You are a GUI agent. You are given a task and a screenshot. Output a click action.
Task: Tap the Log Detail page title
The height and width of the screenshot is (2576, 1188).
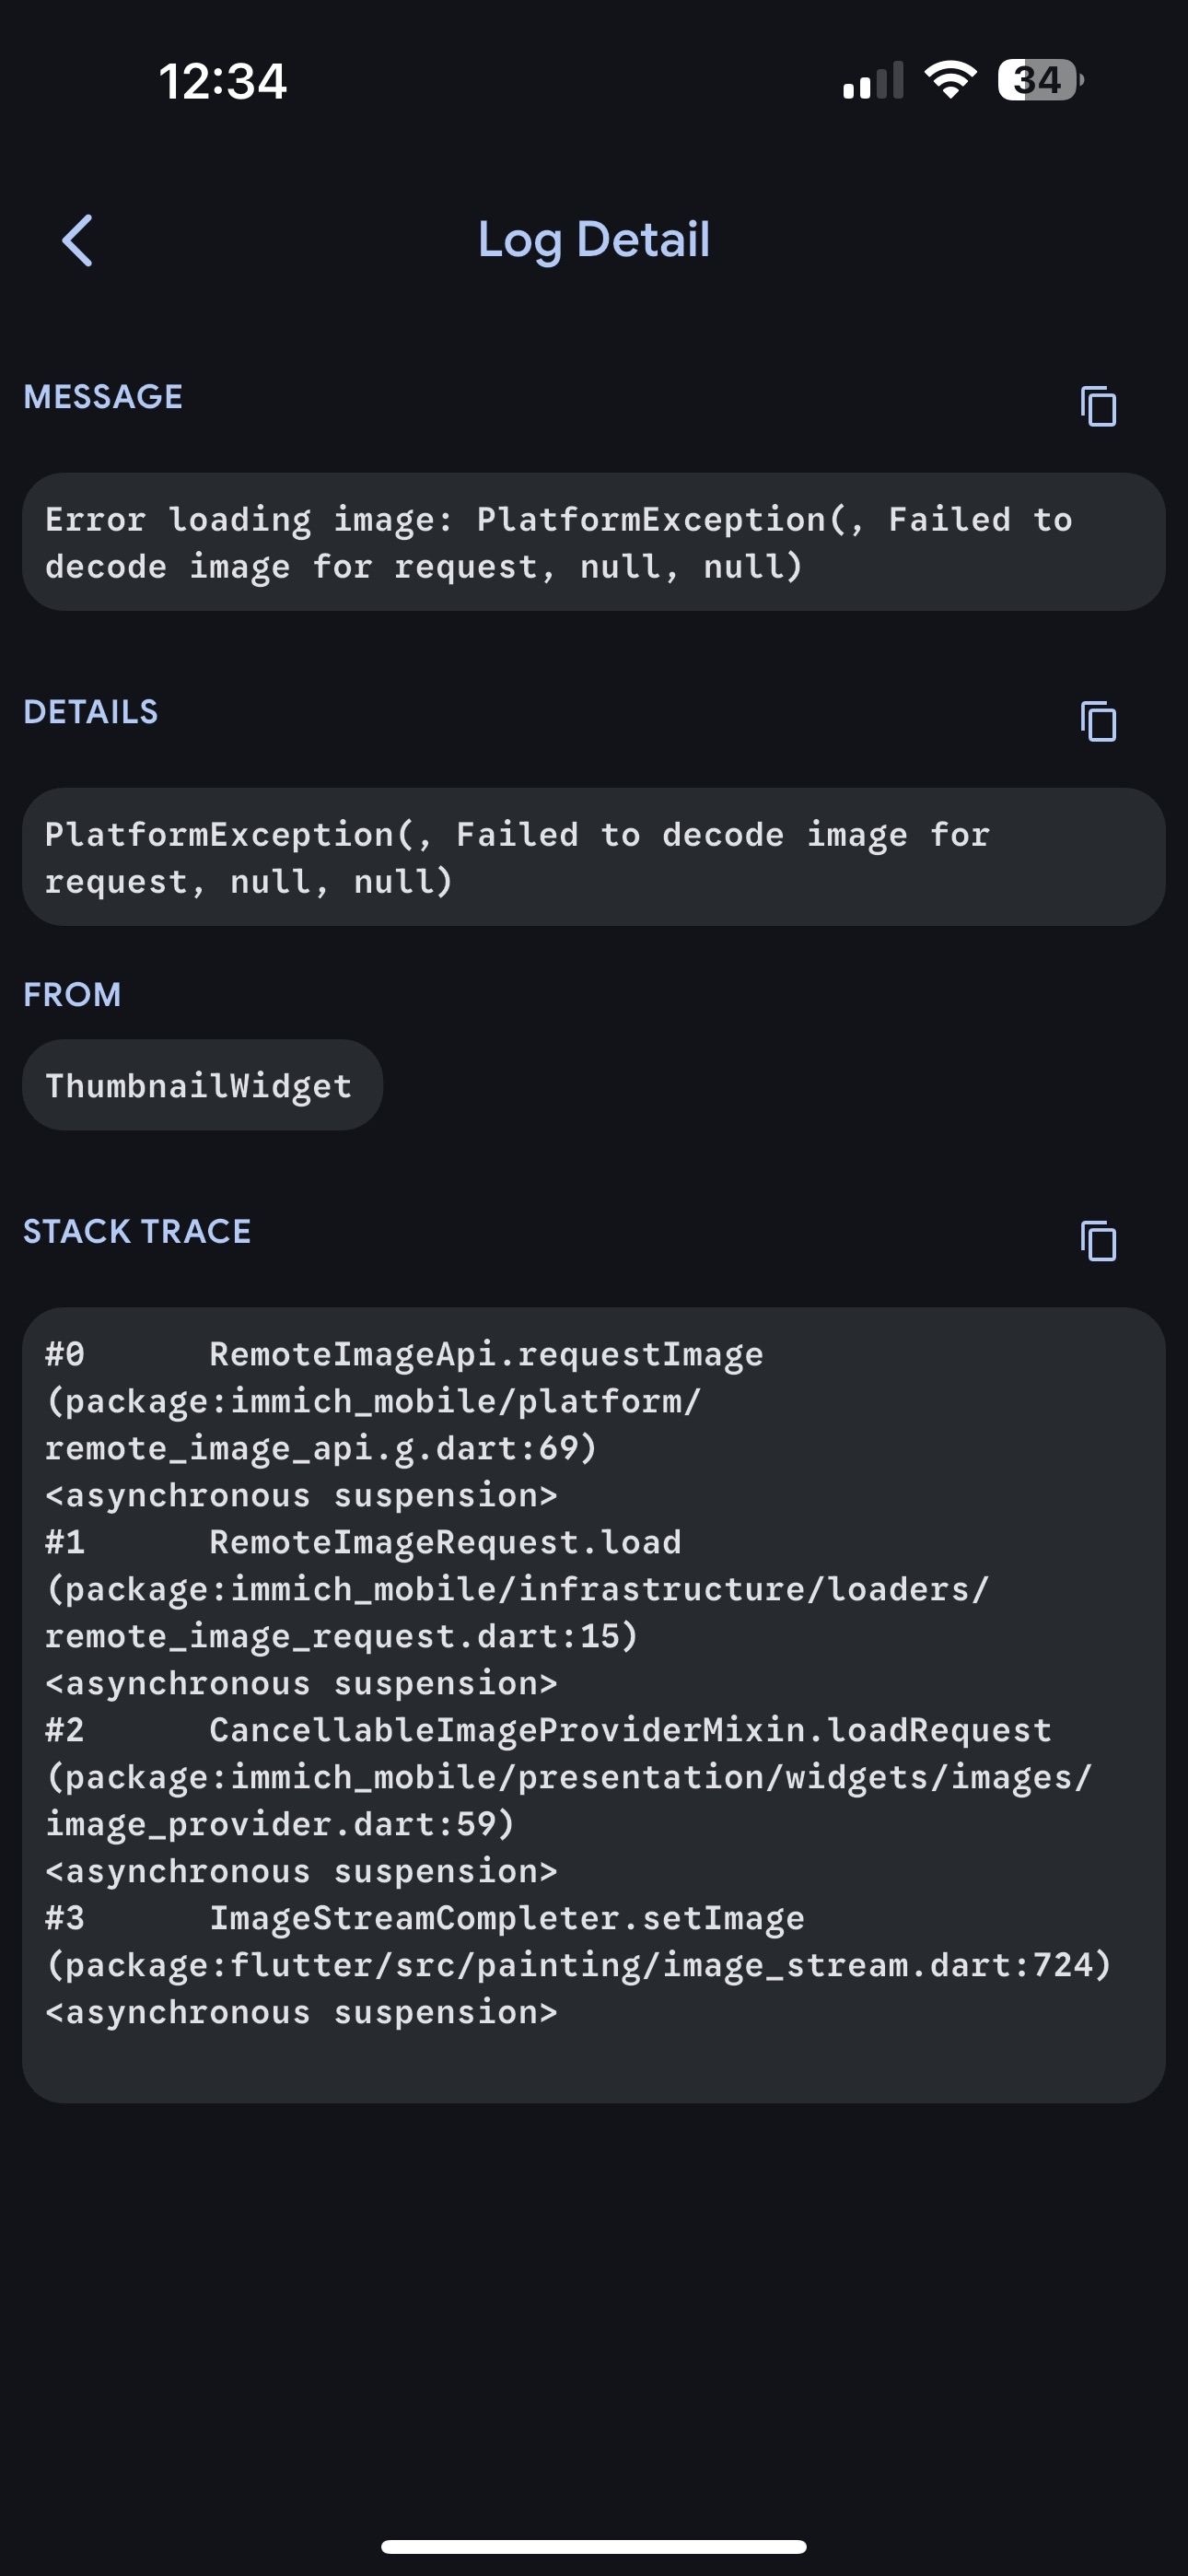tap(594, 240)
